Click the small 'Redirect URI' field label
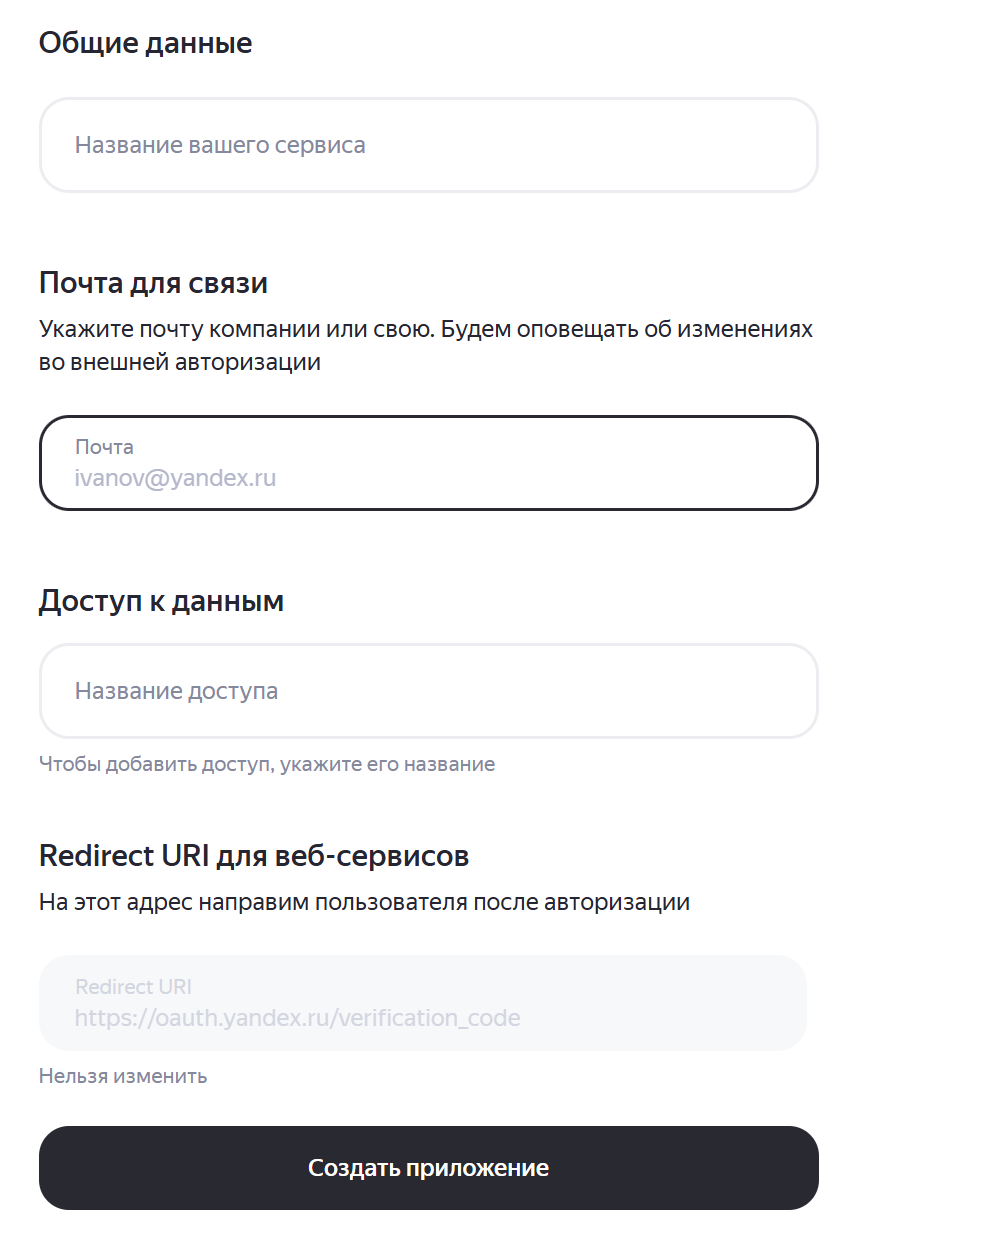992x1256 pixels. (x=133, y=987)
